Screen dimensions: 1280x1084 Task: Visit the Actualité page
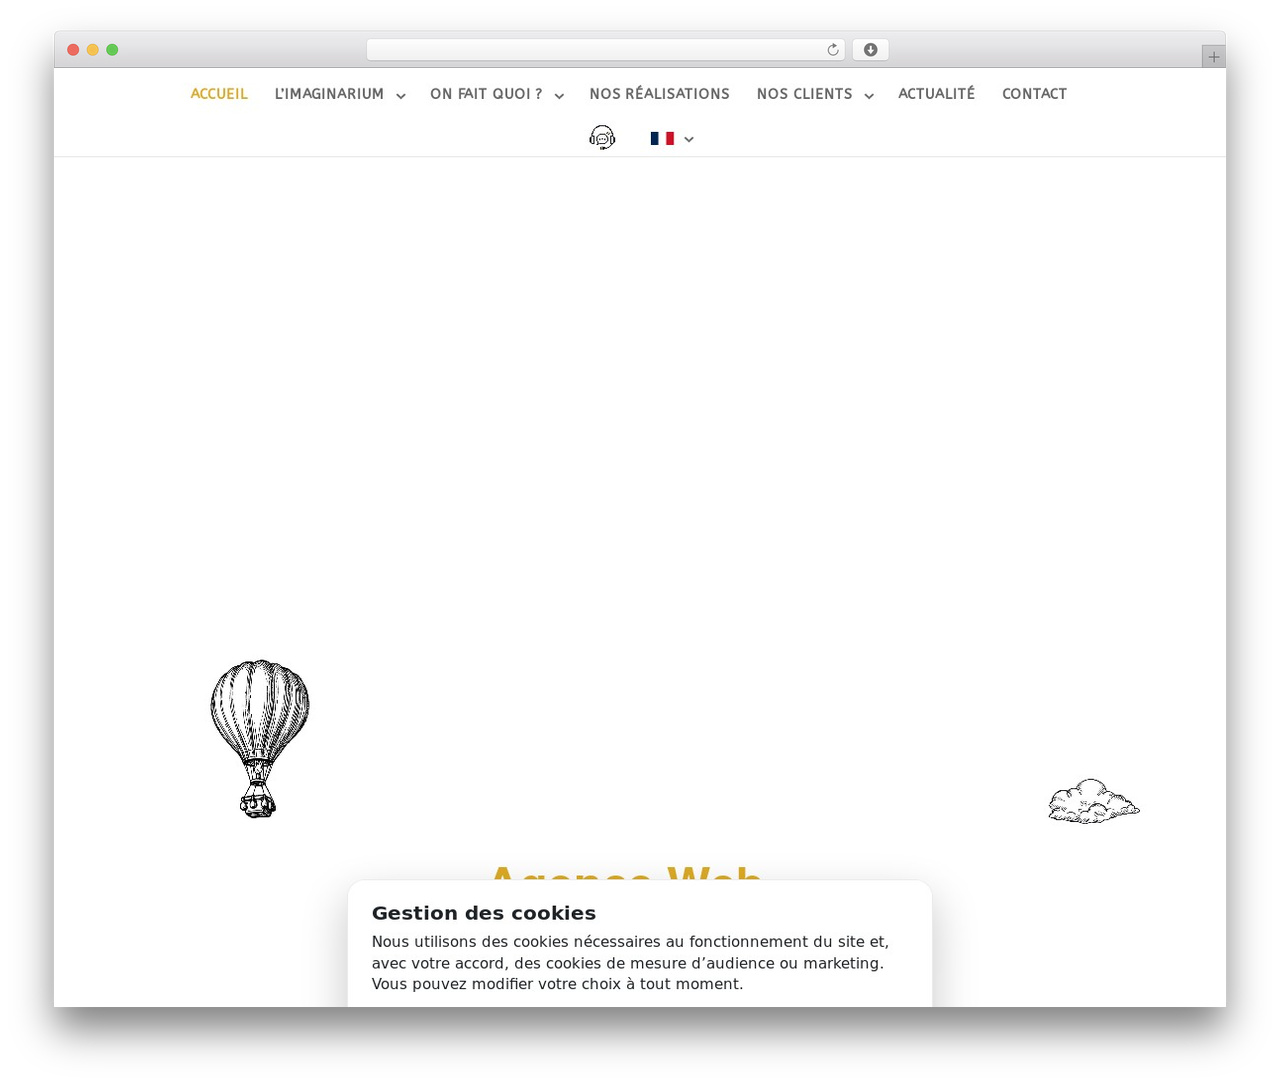936,94
